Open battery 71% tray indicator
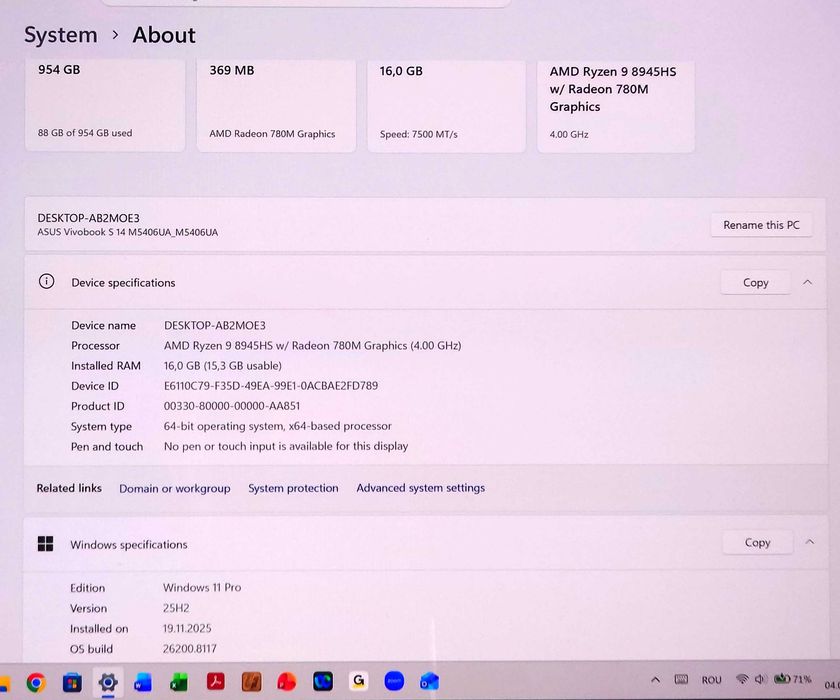 792,679
